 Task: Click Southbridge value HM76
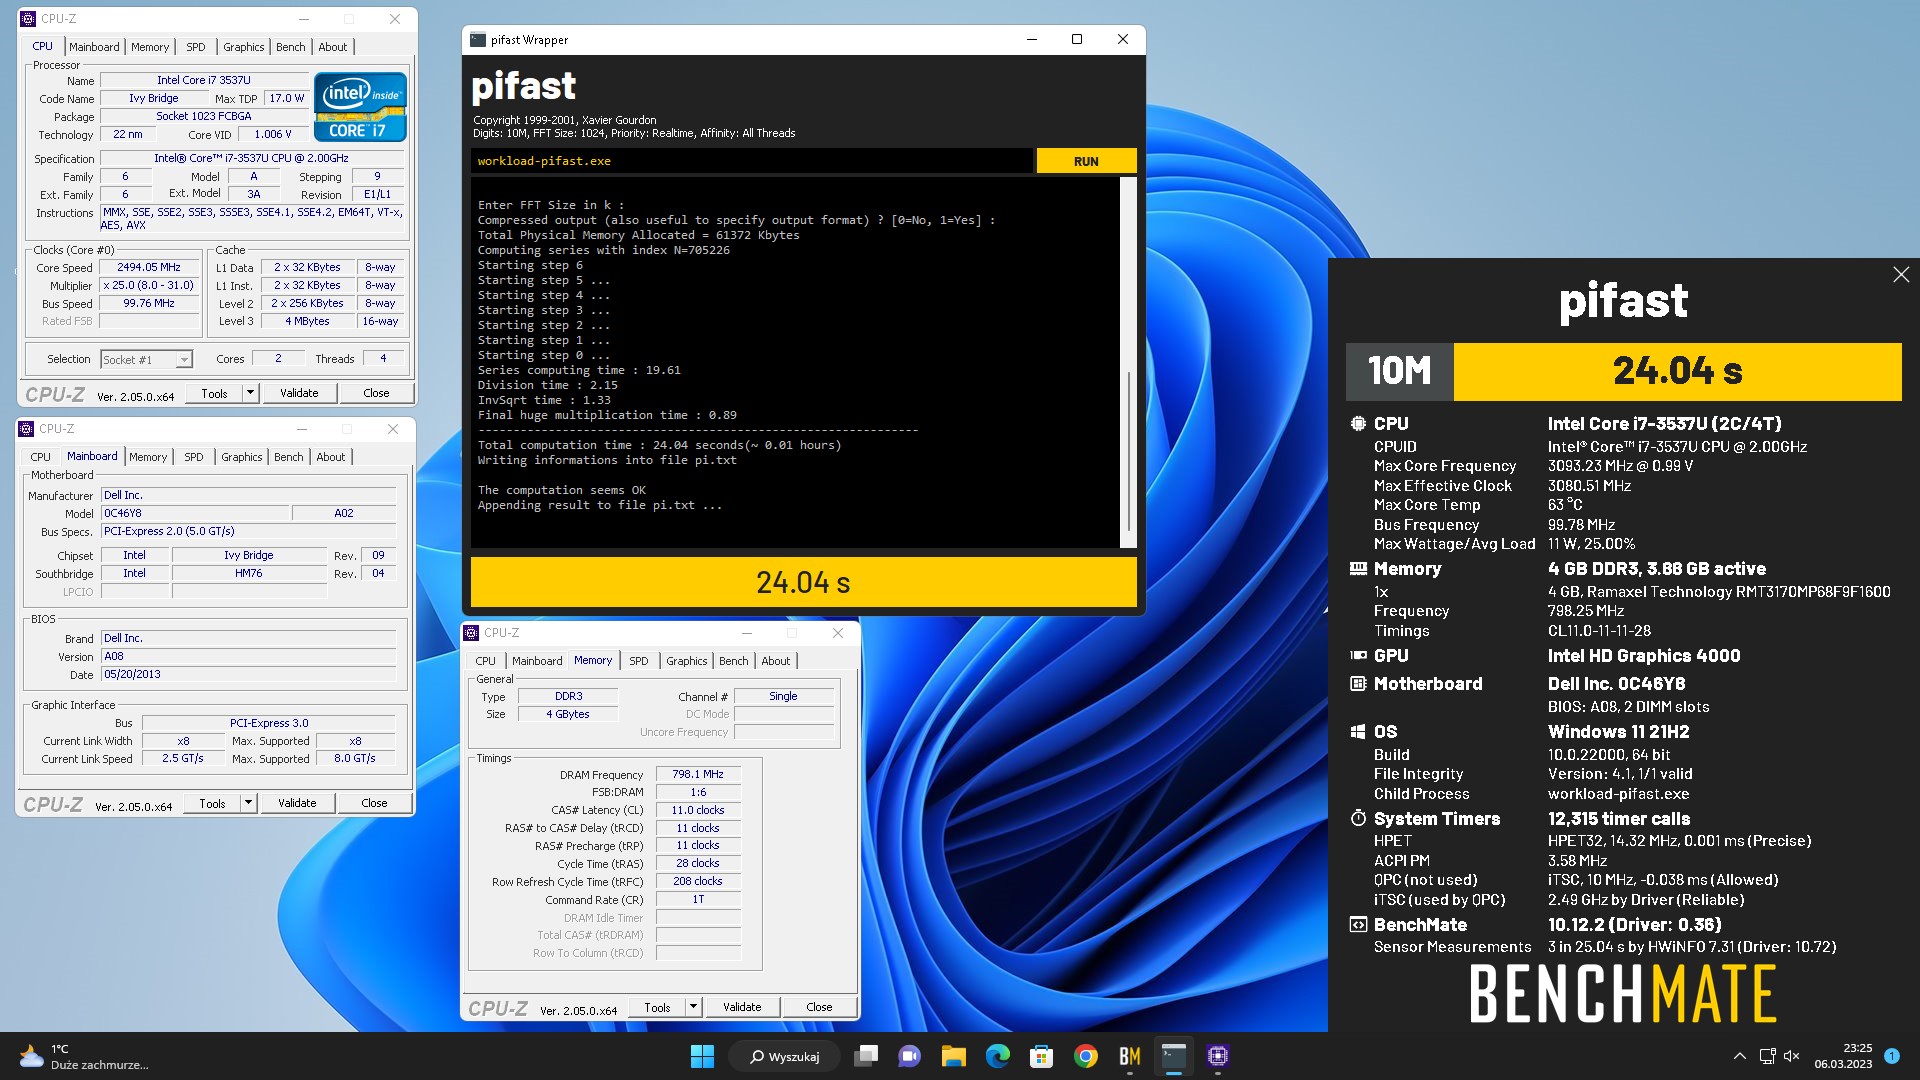click(249, 574)
